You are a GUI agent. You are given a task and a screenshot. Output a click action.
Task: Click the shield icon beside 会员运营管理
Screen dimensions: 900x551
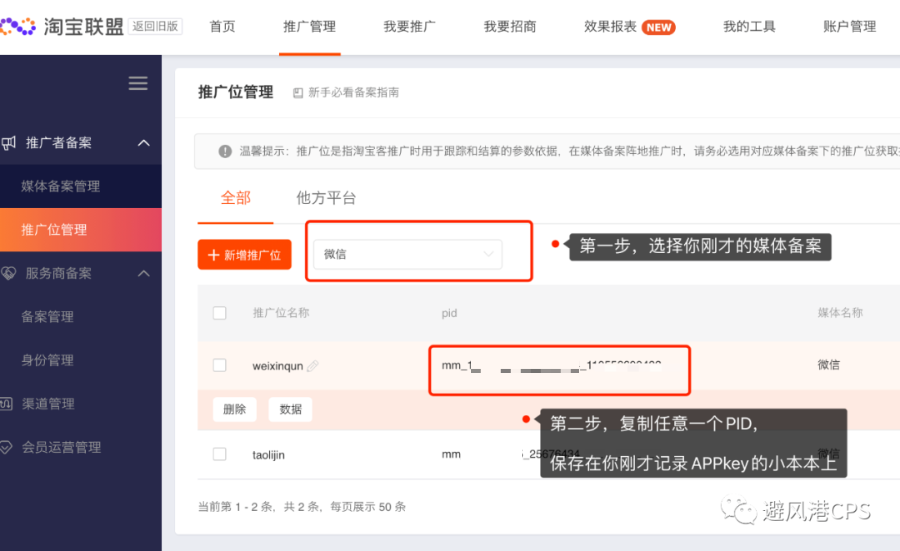pos(6,447)
